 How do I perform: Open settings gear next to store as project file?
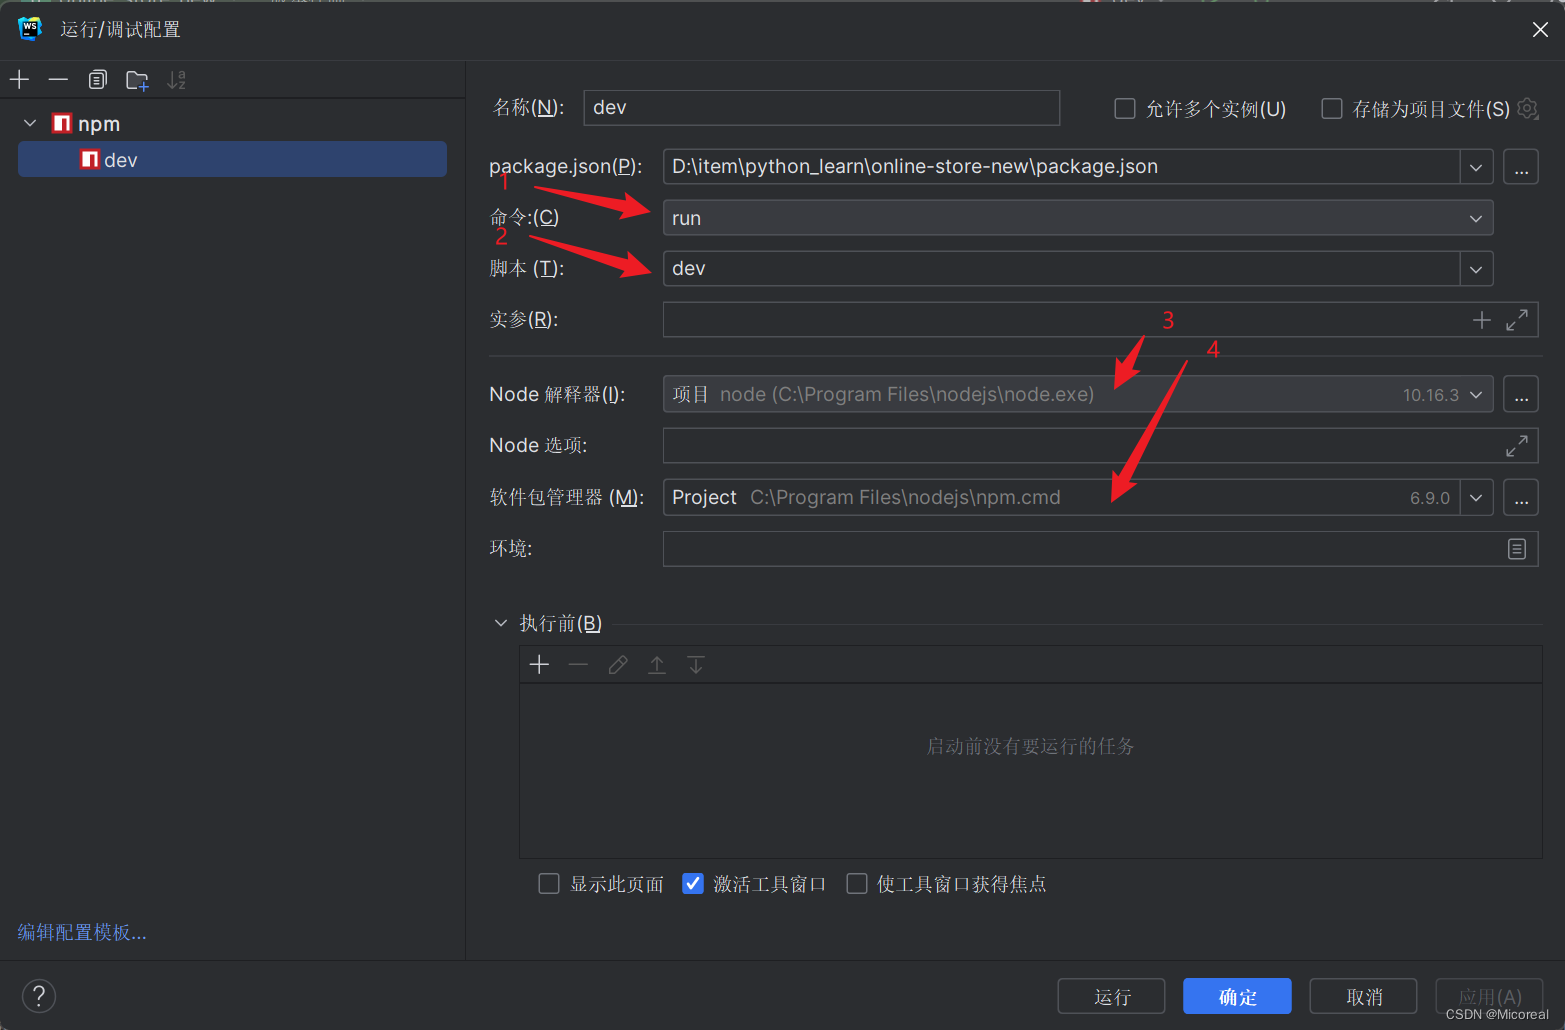coord(1527,108)
